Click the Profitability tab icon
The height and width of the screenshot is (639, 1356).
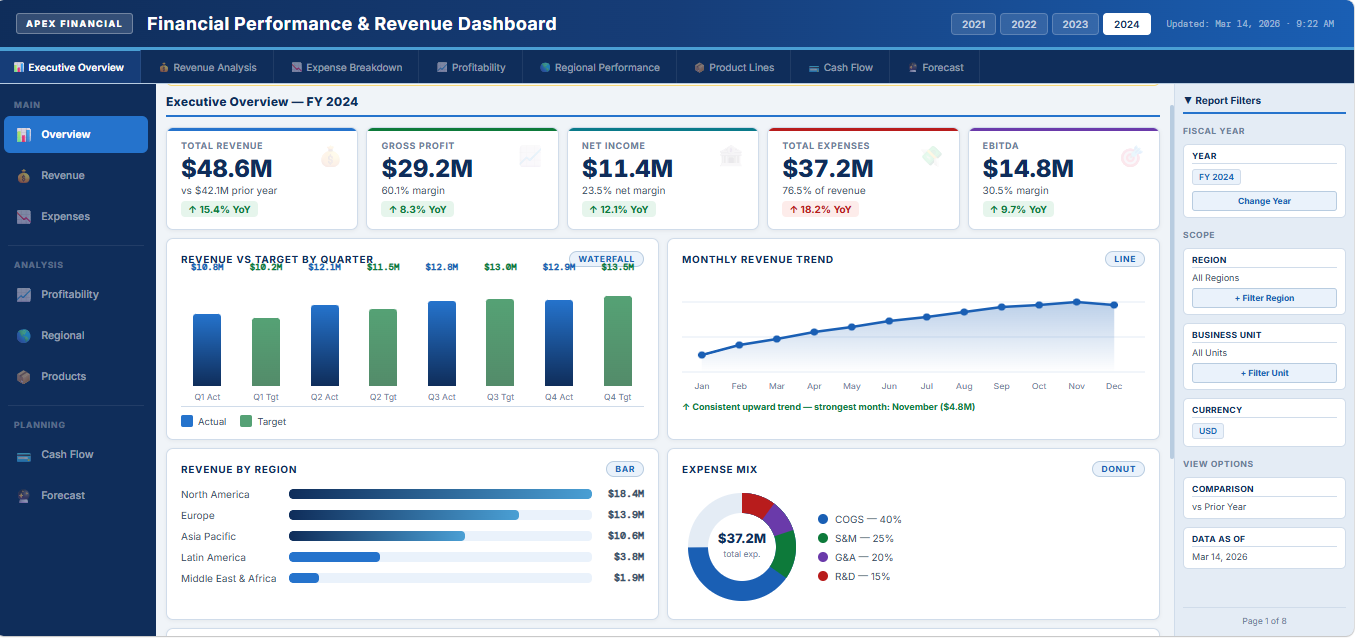click(x=442, y=68)
